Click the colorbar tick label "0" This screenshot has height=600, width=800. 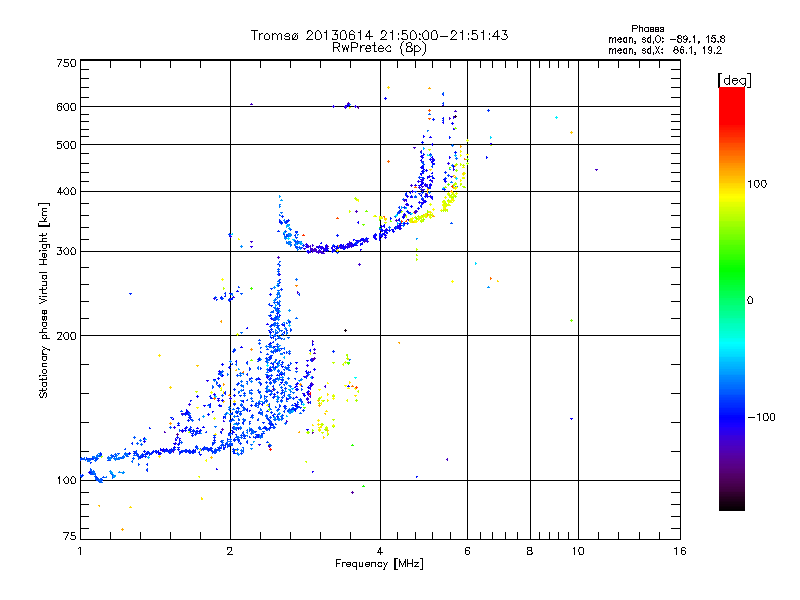pyautogui.click(x=750, y=301)
